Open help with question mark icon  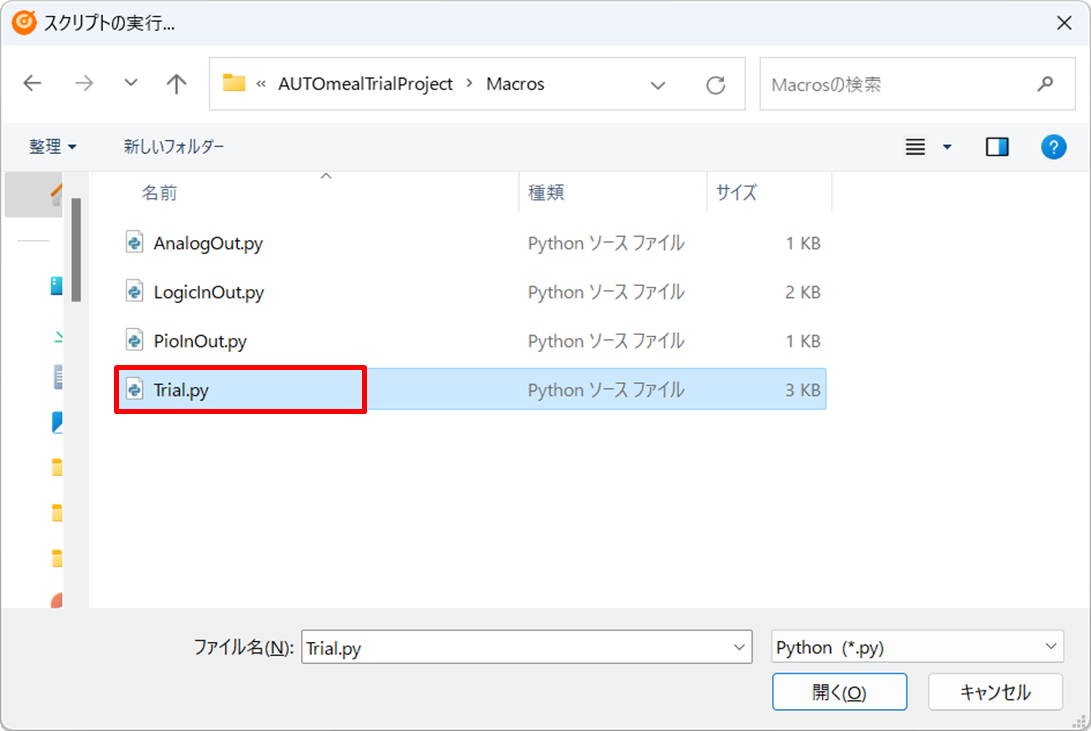click(1053, 147)
